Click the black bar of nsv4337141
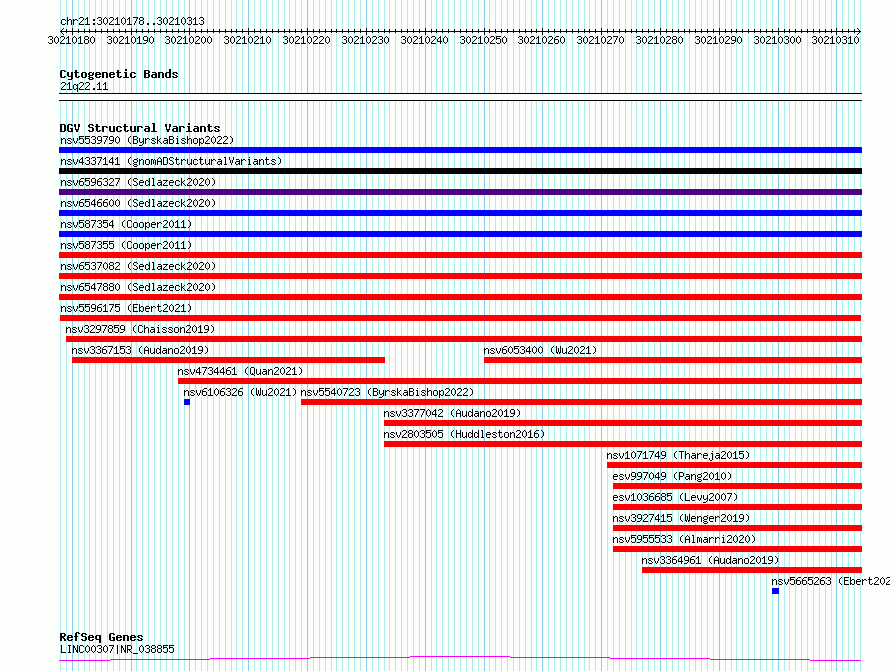 pyautogui.click(x=460, y=171)
